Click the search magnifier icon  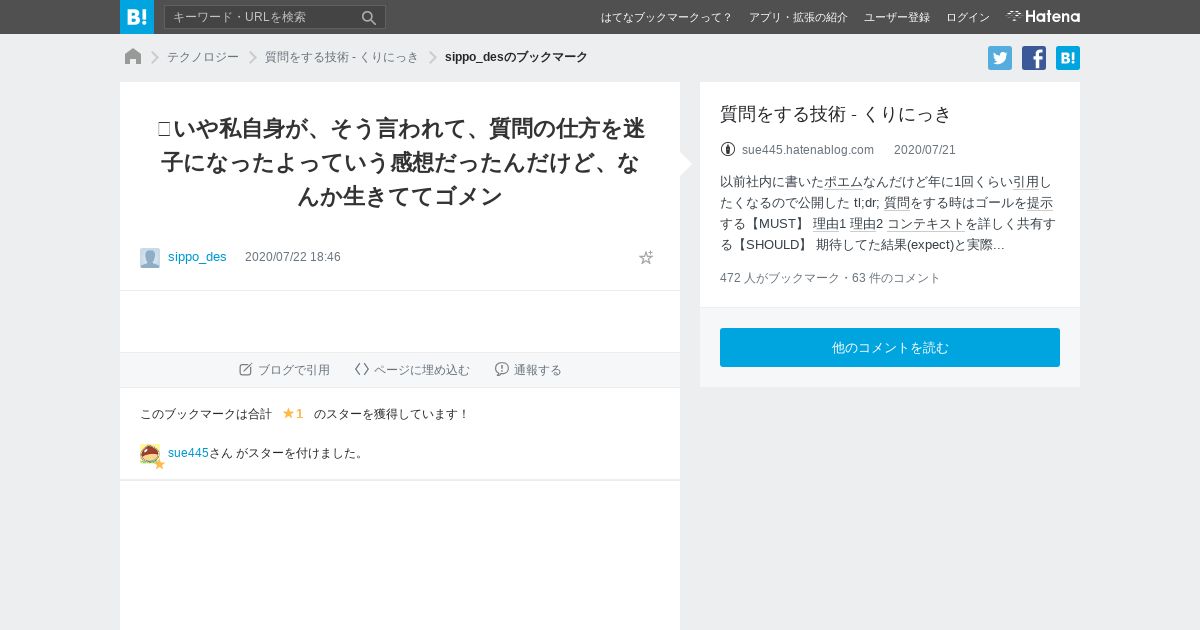(369, 17)
